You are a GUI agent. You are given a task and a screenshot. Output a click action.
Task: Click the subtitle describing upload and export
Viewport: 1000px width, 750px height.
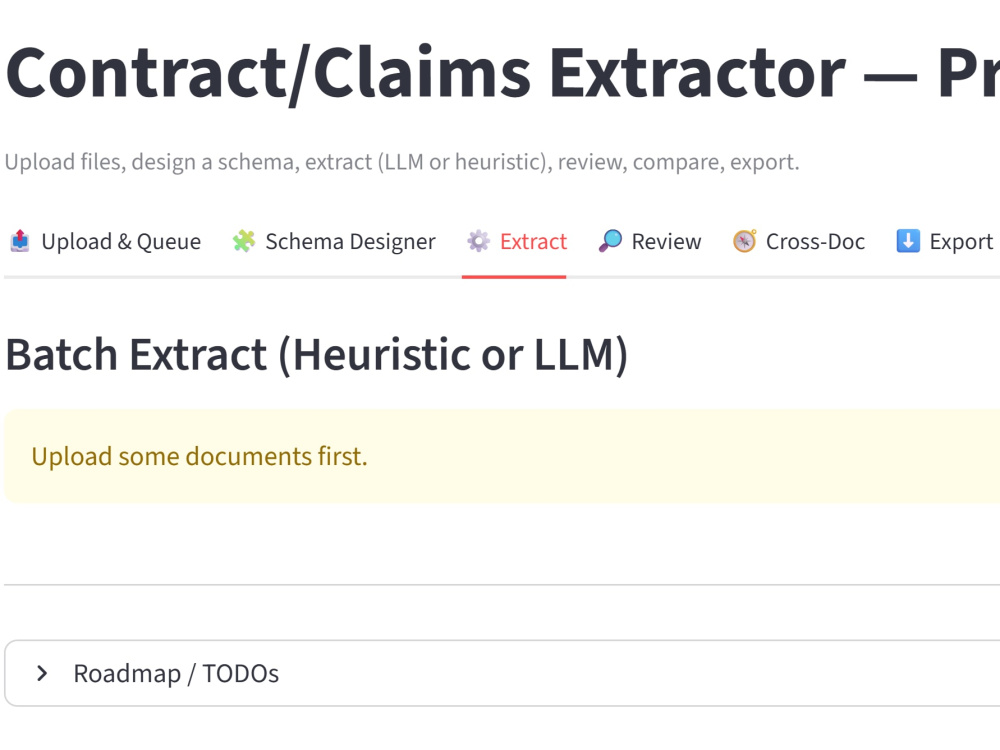(x=402, y=162)
